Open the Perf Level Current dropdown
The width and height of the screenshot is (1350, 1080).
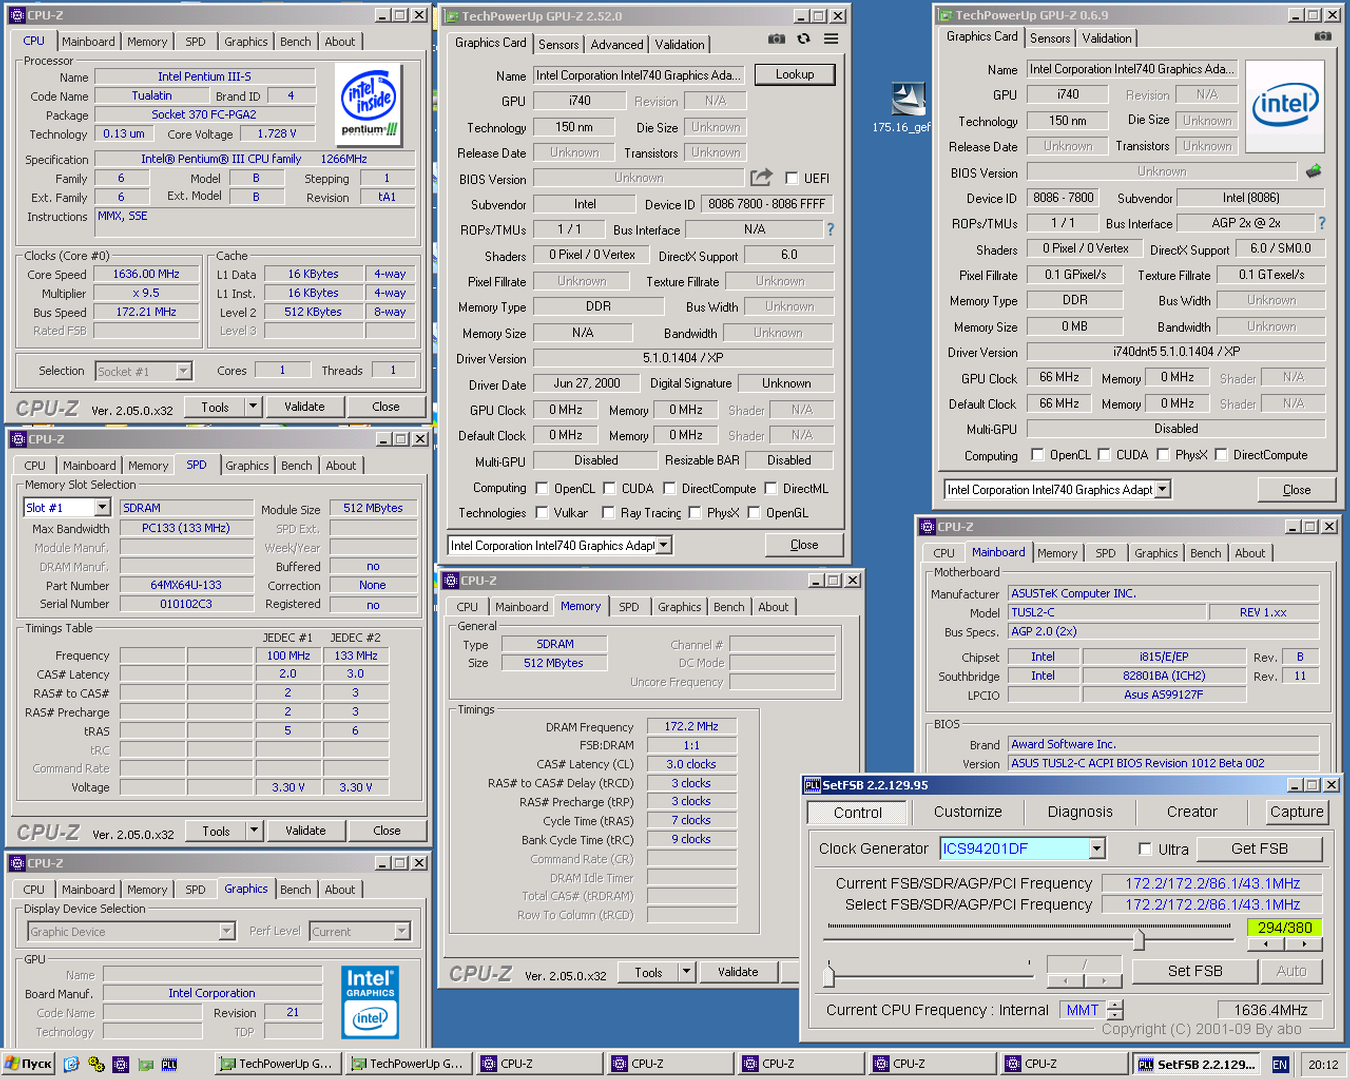pos(402,931)
